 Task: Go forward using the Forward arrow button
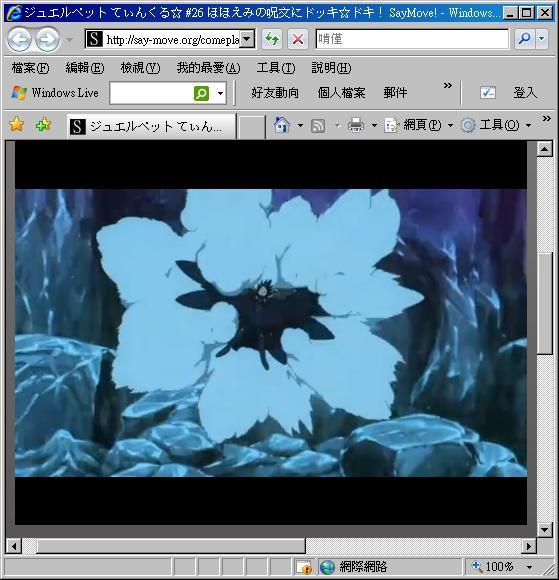pyautogui.click(x=47, y=39)
